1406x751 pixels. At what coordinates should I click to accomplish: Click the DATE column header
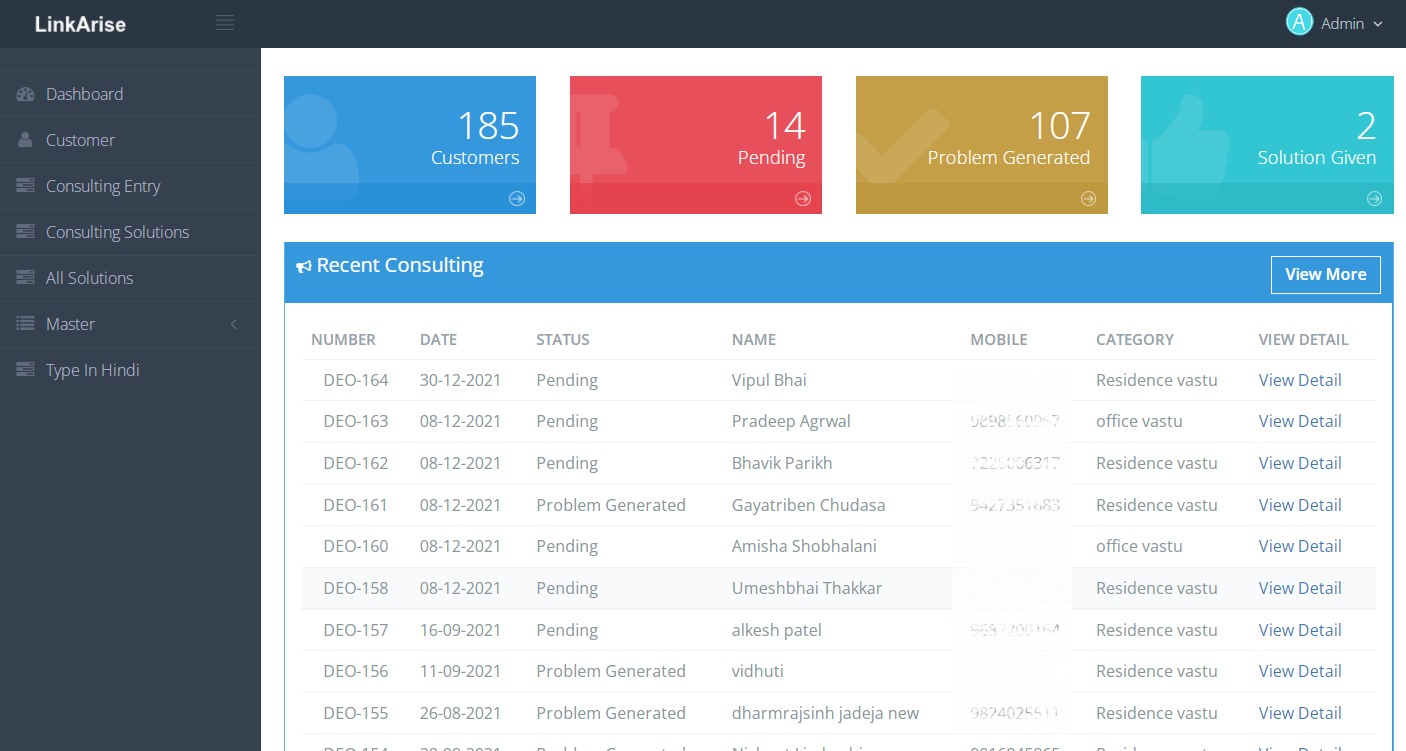point(438,340)
